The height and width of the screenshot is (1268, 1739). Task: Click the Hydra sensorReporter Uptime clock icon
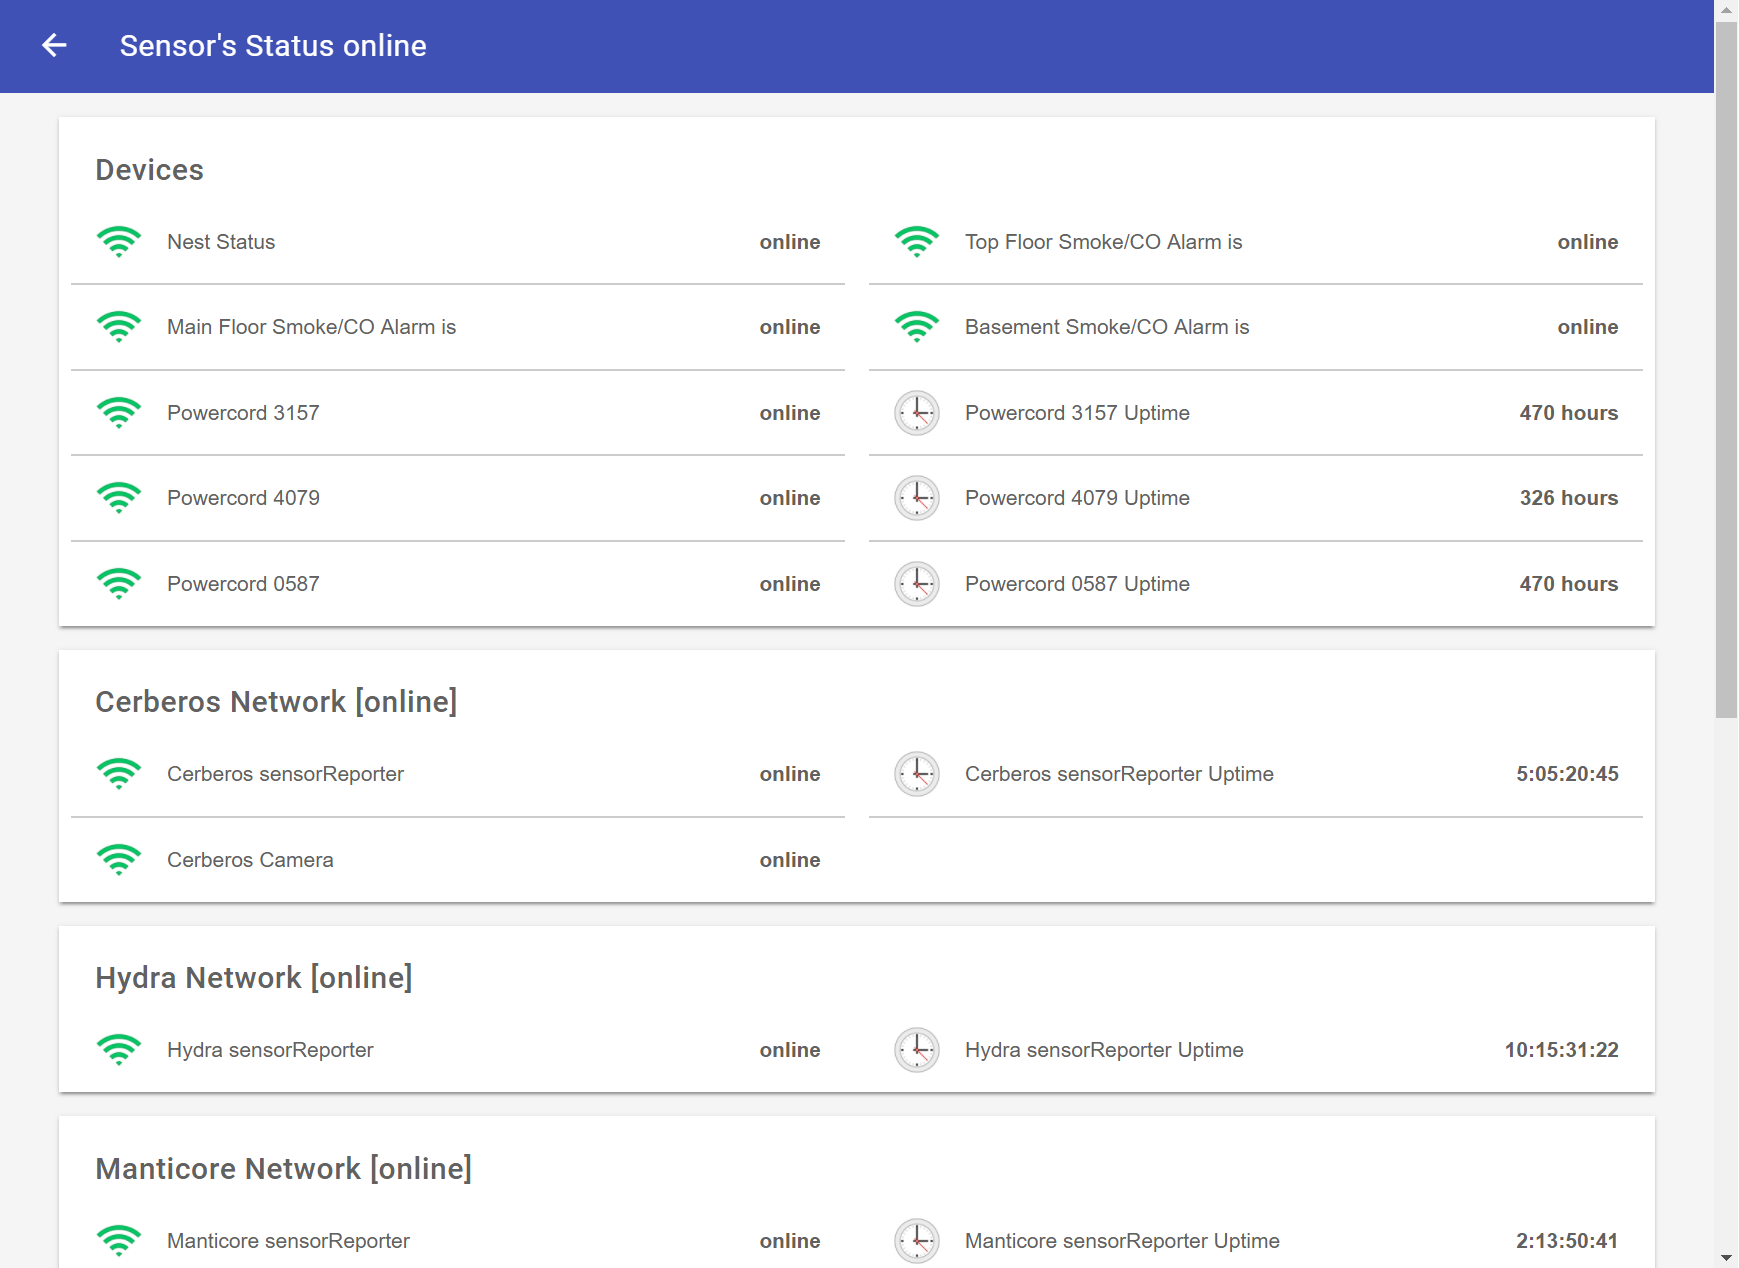point(916,1050)
